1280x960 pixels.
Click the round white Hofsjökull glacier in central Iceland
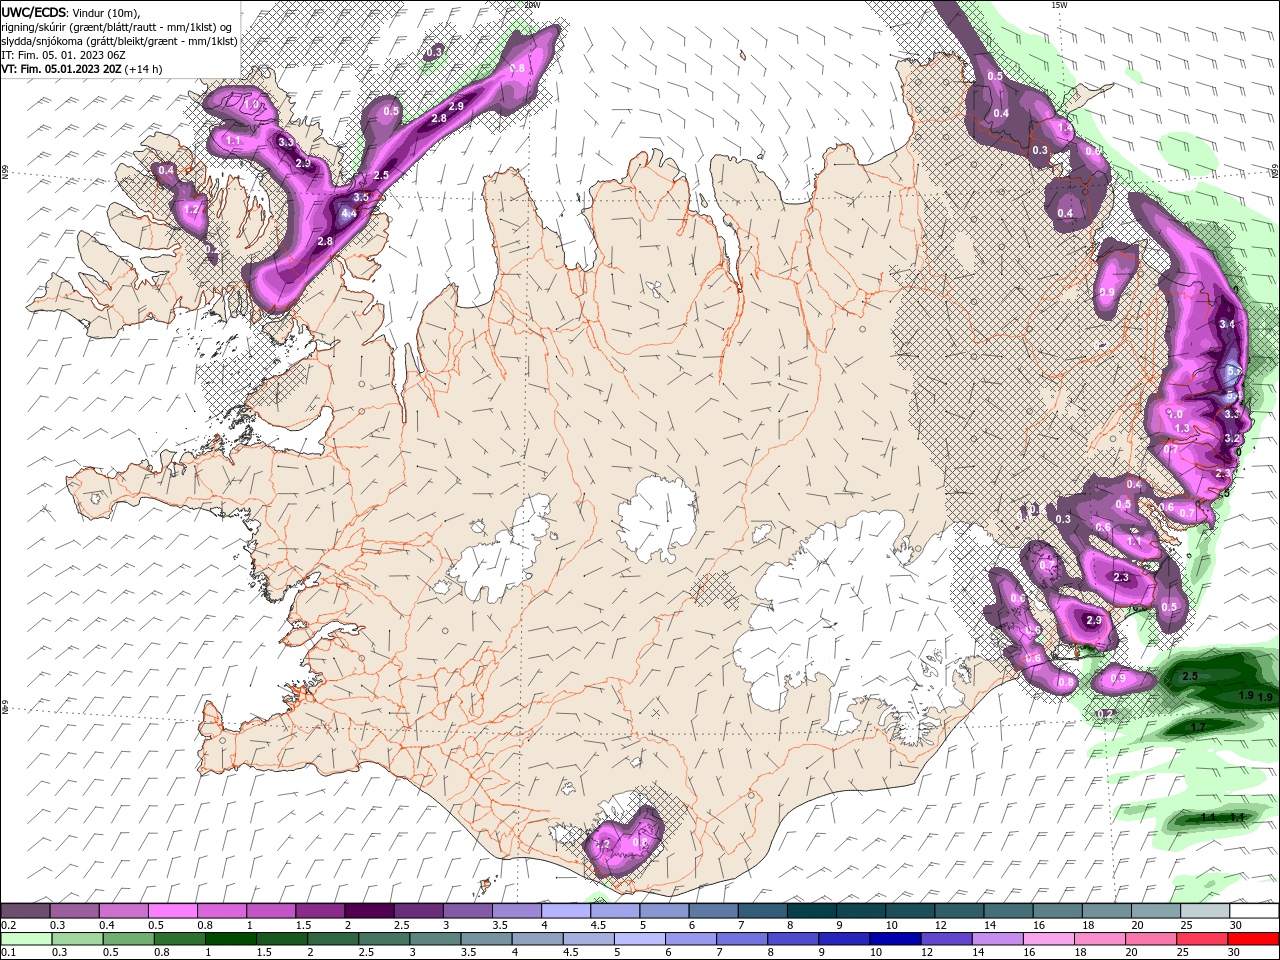[x=657, y=517]
